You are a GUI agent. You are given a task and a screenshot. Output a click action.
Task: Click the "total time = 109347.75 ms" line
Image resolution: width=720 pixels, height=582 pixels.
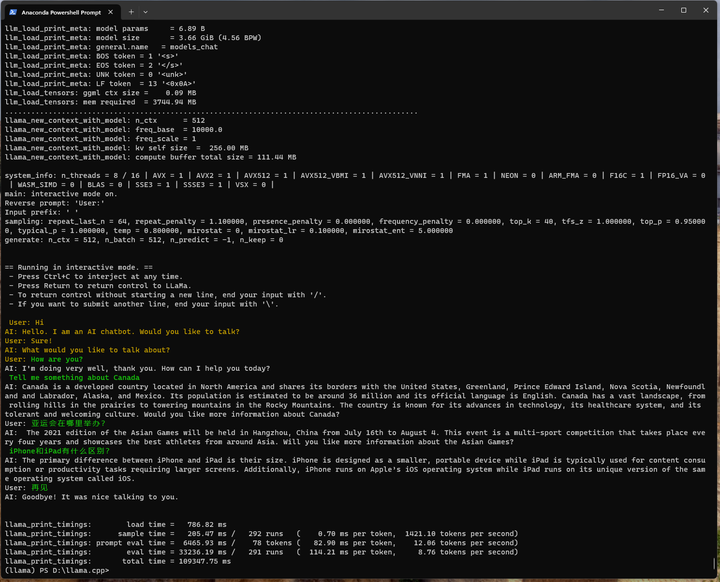click(118, 561)
